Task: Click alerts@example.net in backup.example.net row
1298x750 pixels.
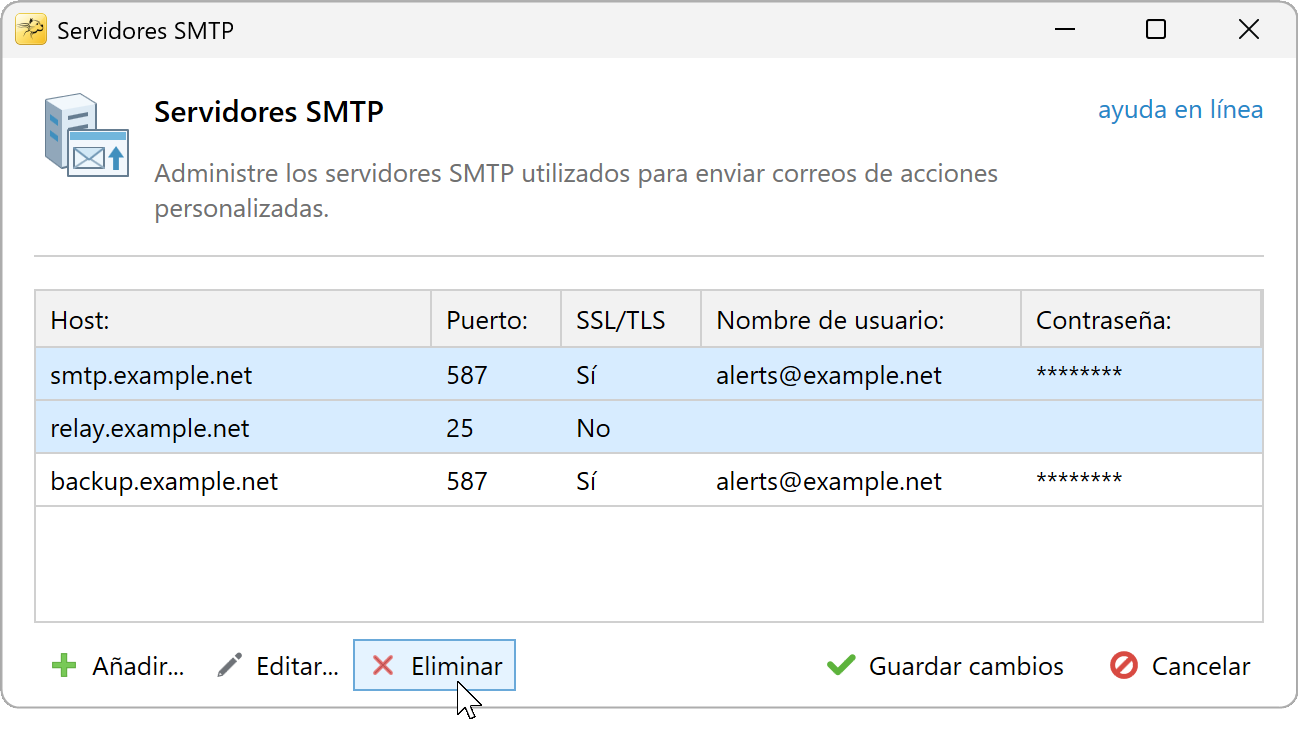Action: pos(829,482)
